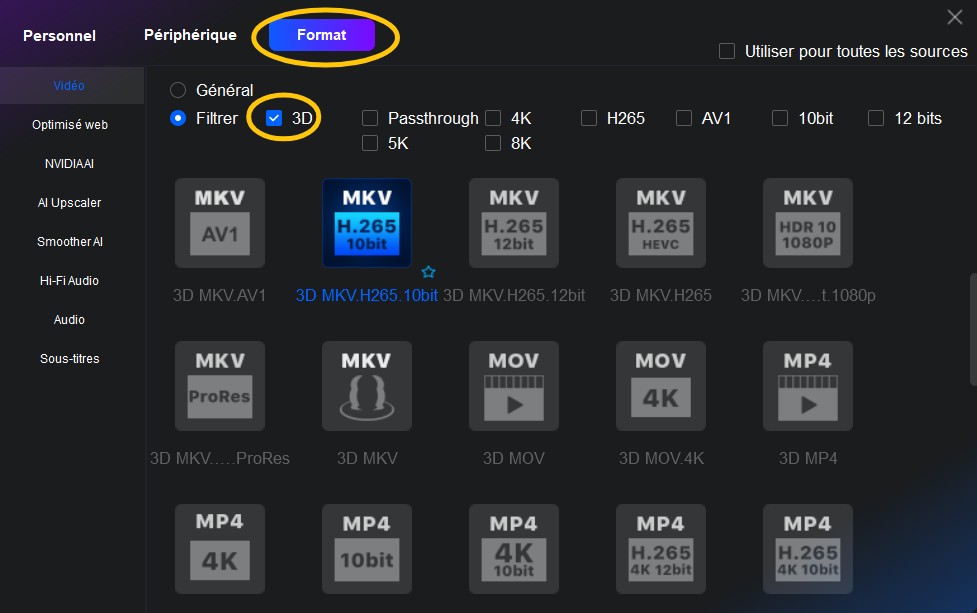Close the format selection dialog
This screenshot has width=977, height=613.
(x=955, y=17)
